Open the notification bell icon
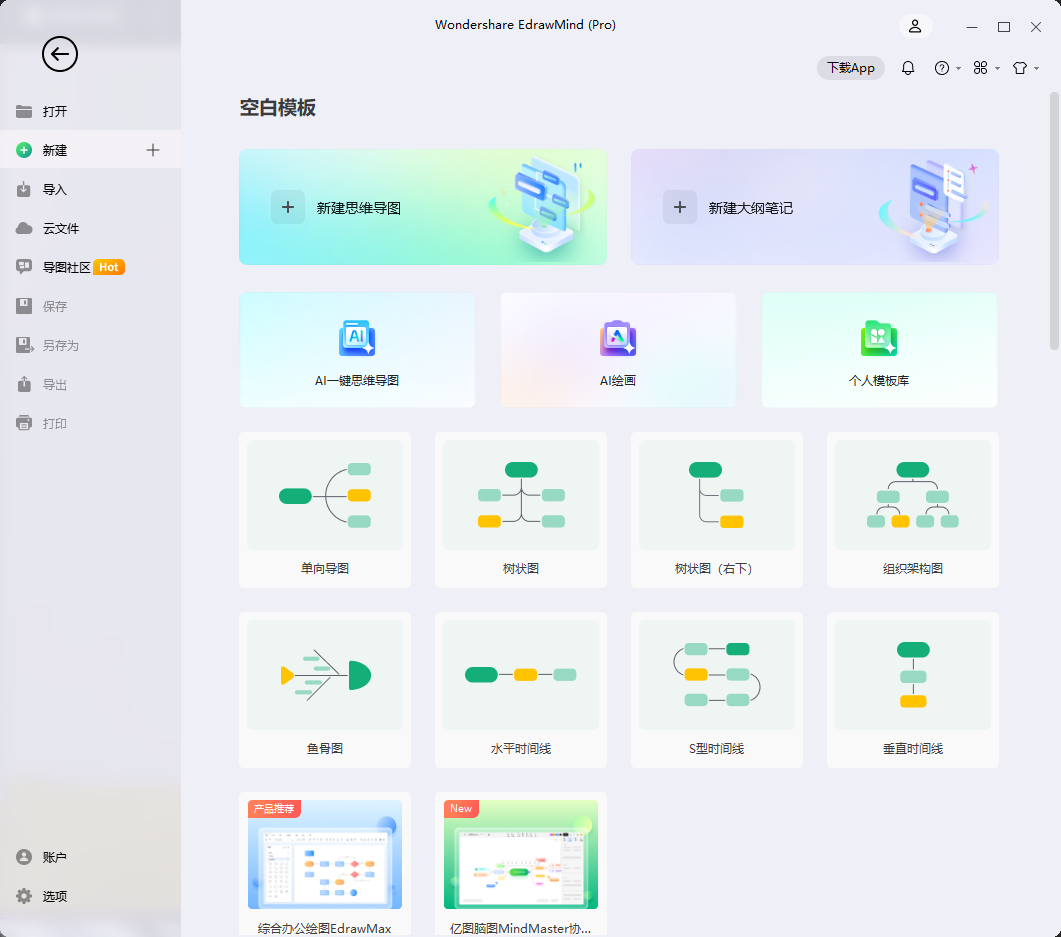The width and height of the screenshot is (1061, 937). coord(908,68)
